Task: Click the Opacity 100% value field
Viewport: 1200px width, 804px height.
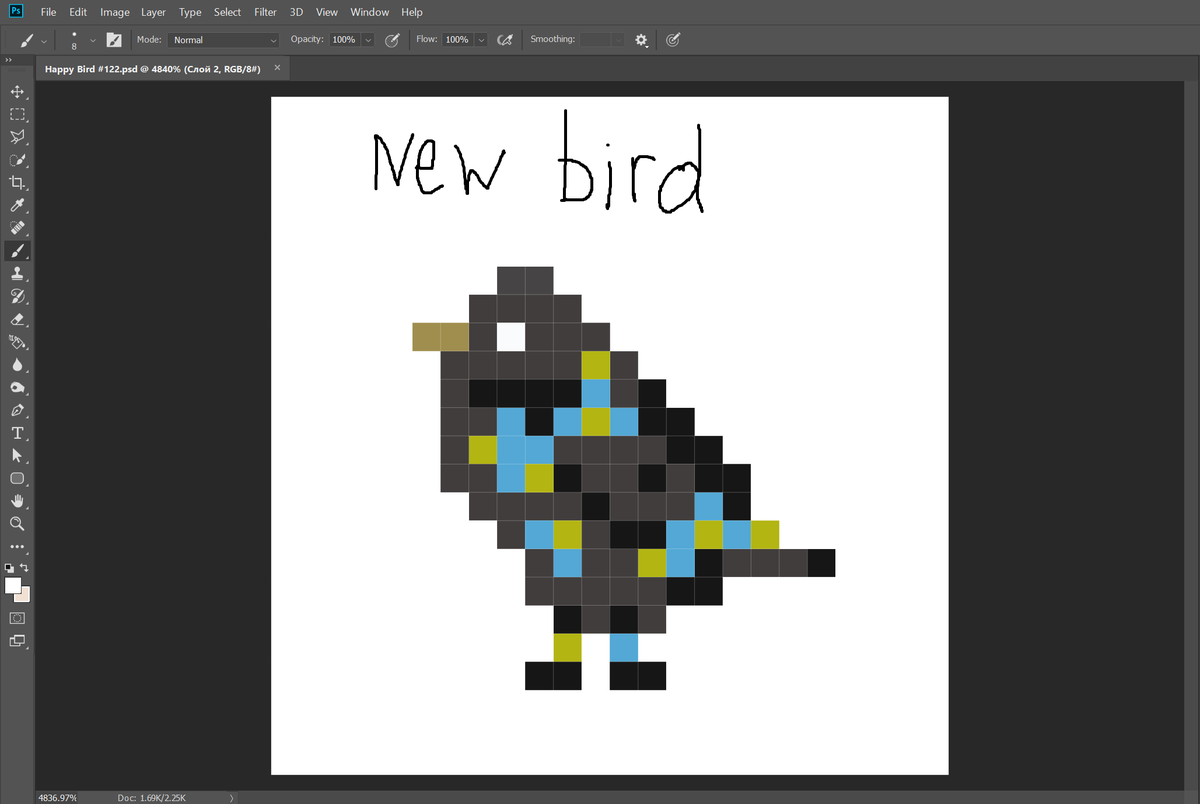Action: click(343, 40)
